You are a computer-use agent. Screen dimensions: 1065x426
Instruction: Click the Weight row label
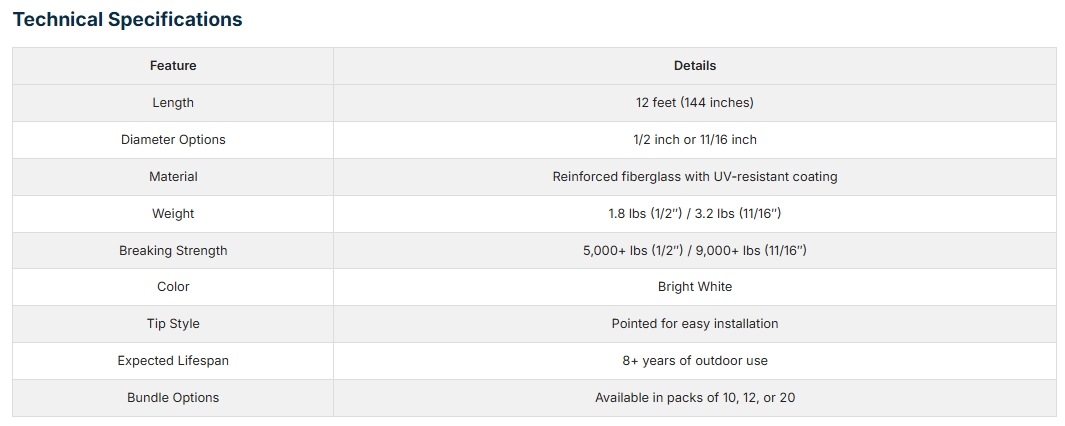tap(173, 214)
